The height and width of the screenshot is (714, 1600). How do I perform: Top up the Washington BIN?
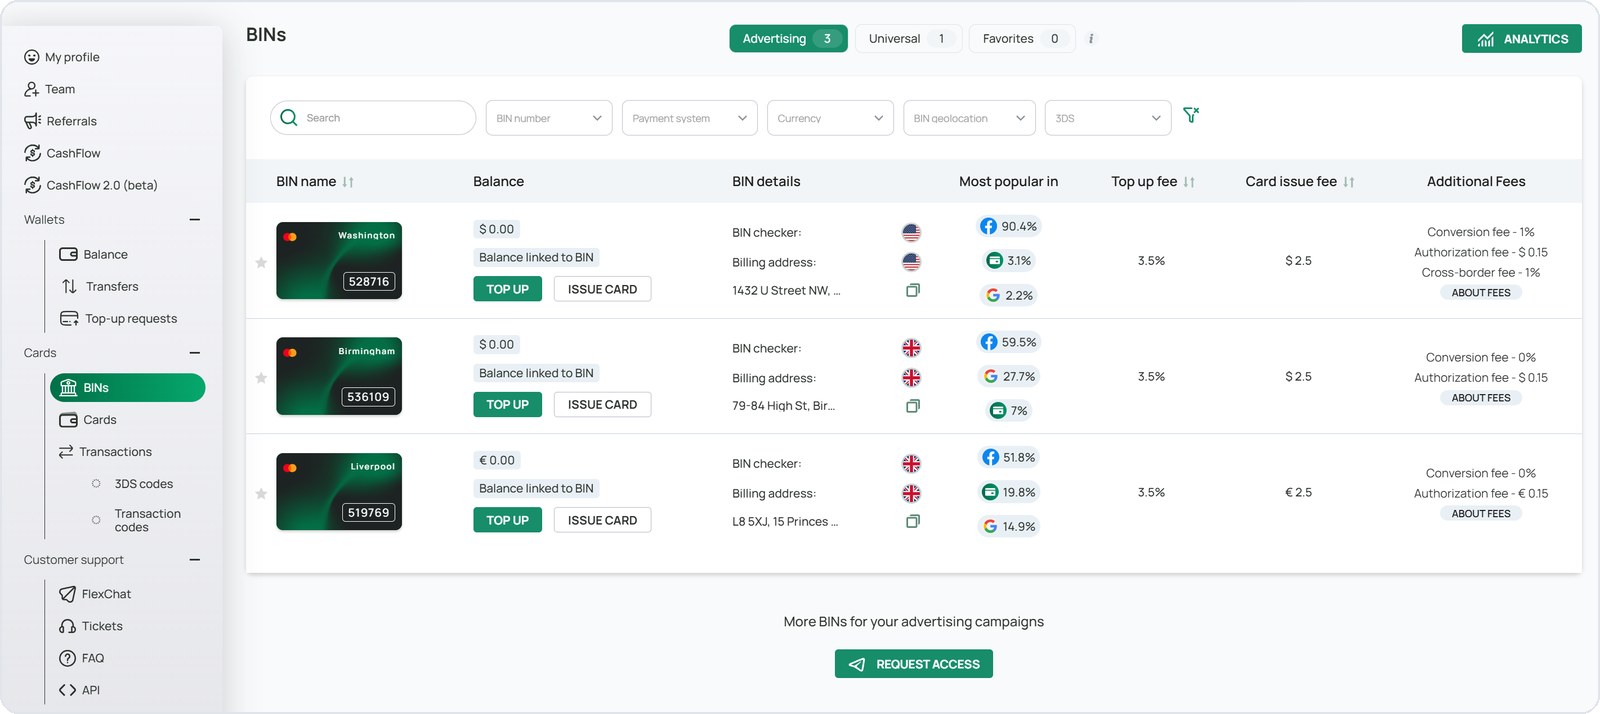pos(507,289)
